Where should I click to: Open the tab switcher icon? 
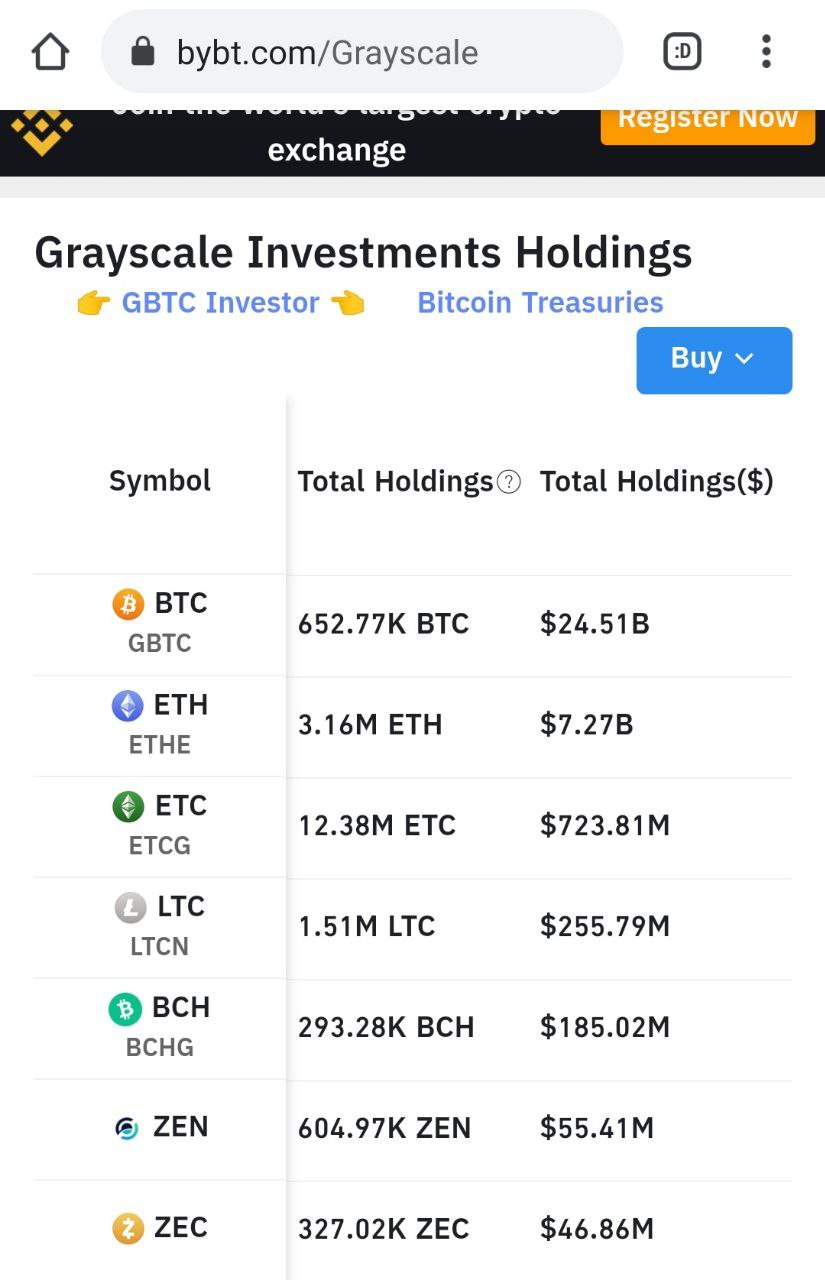click(683, 51)
